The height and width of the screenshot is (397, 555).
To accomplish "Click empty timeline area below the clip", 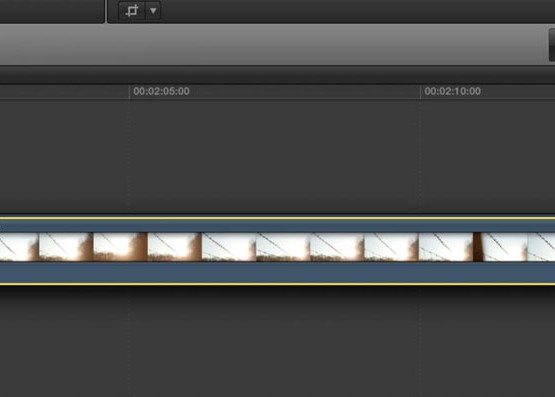I will click(278, 341).
